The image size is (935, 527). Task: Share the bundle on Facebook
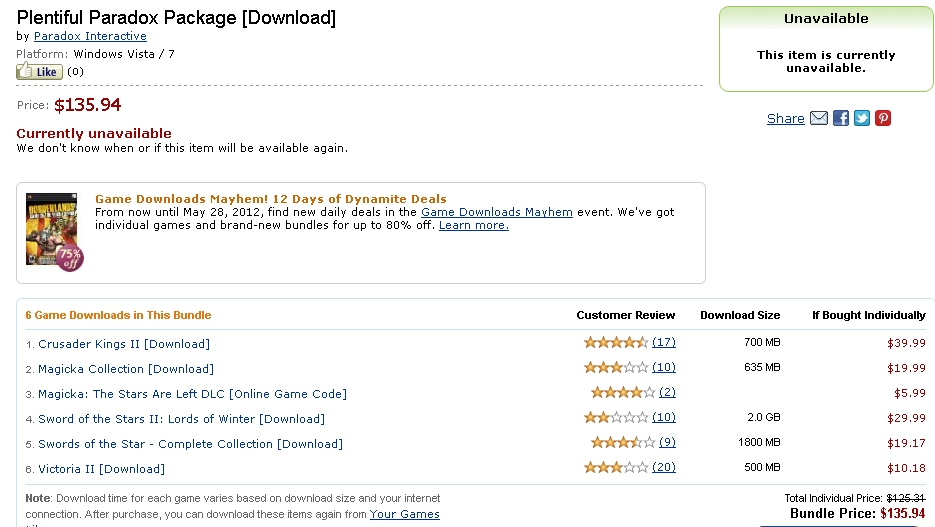(x=841, y=118)
